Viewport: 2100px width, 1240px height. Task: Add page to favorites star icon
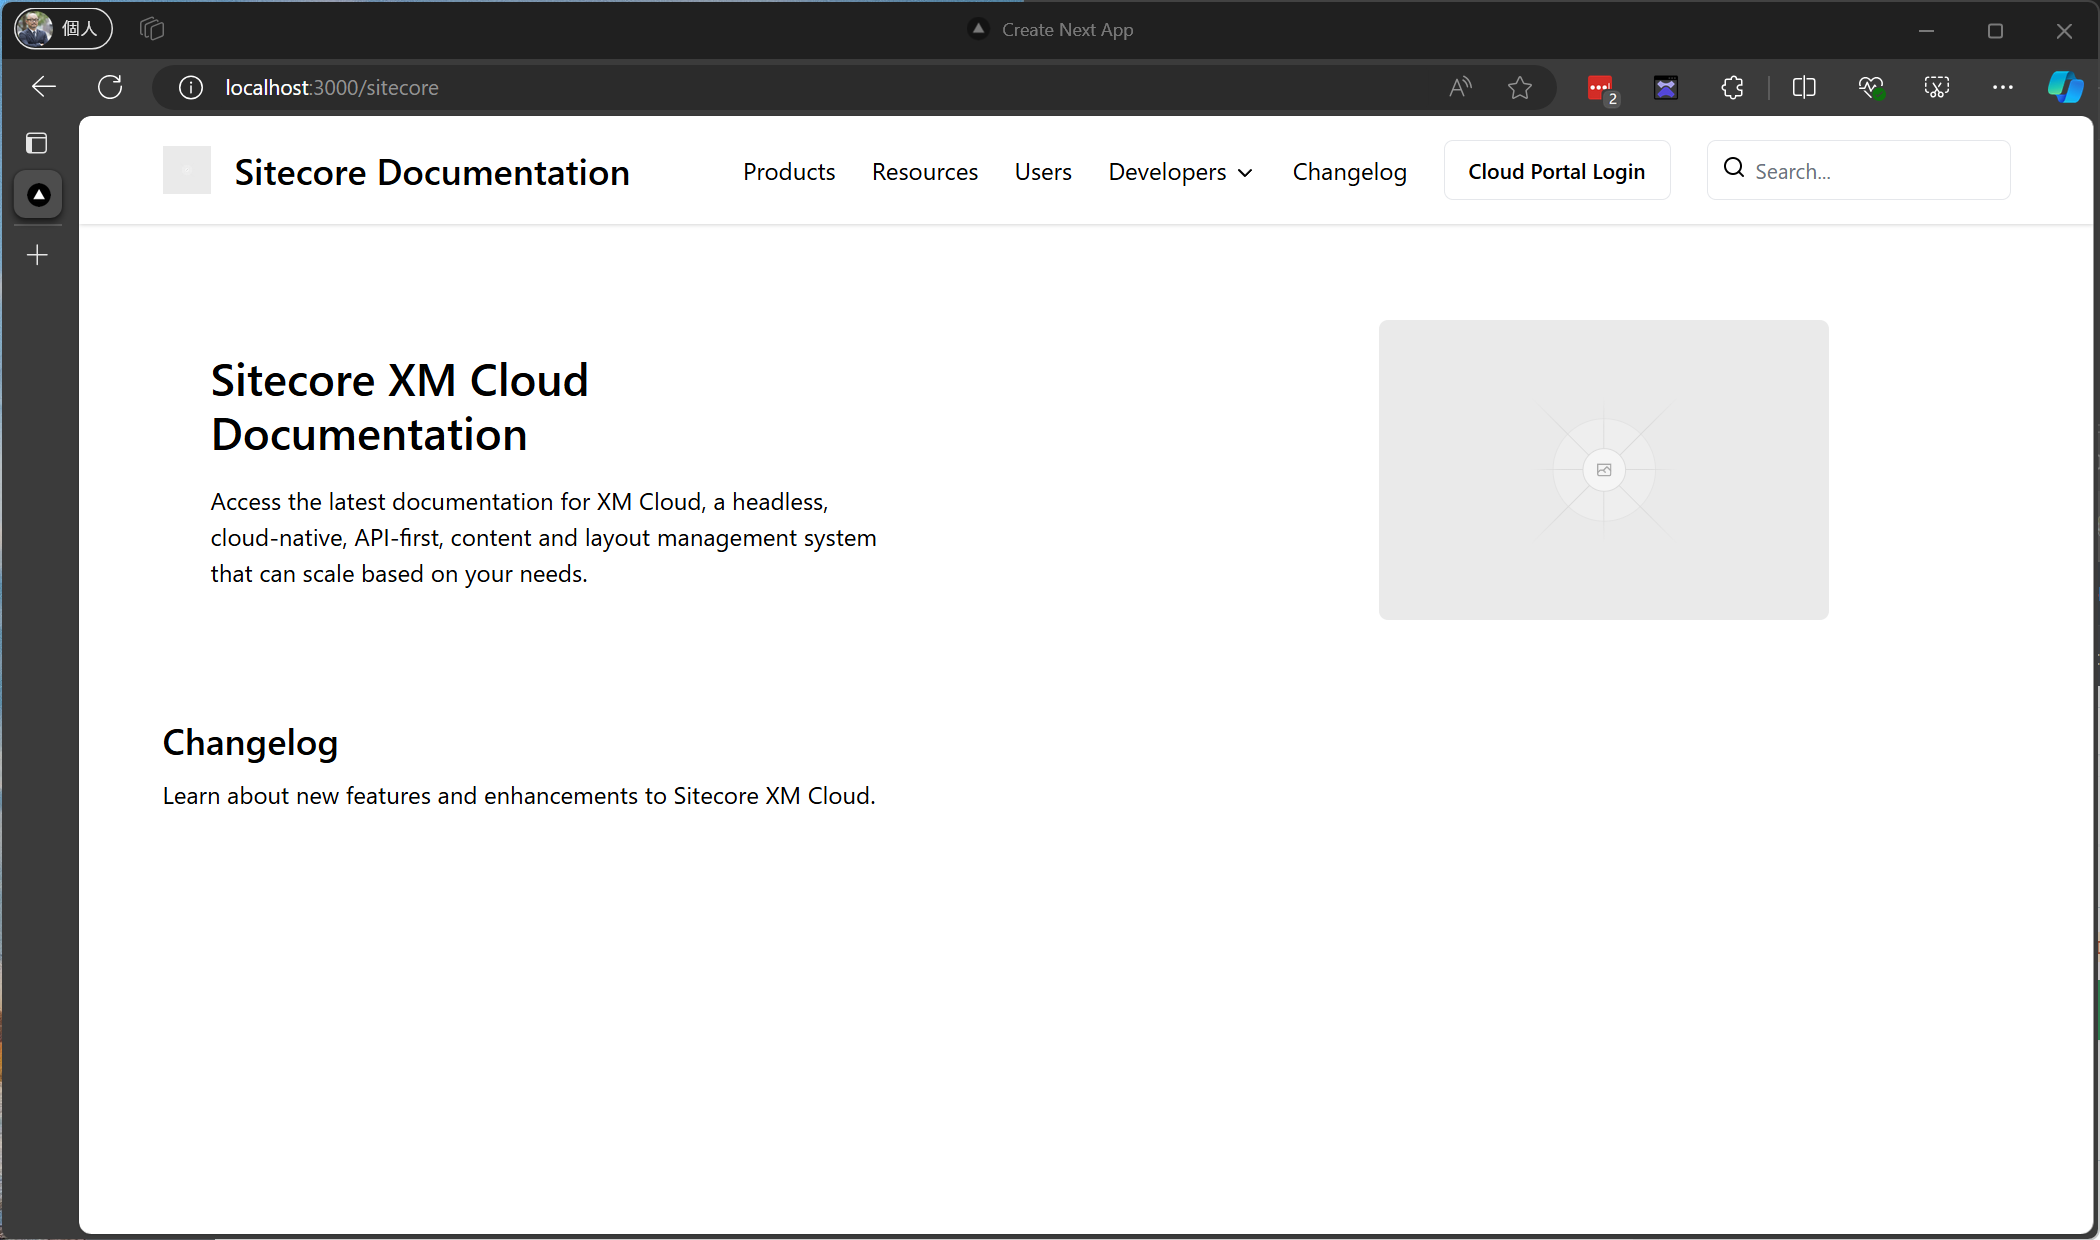tap(1520, 88)
